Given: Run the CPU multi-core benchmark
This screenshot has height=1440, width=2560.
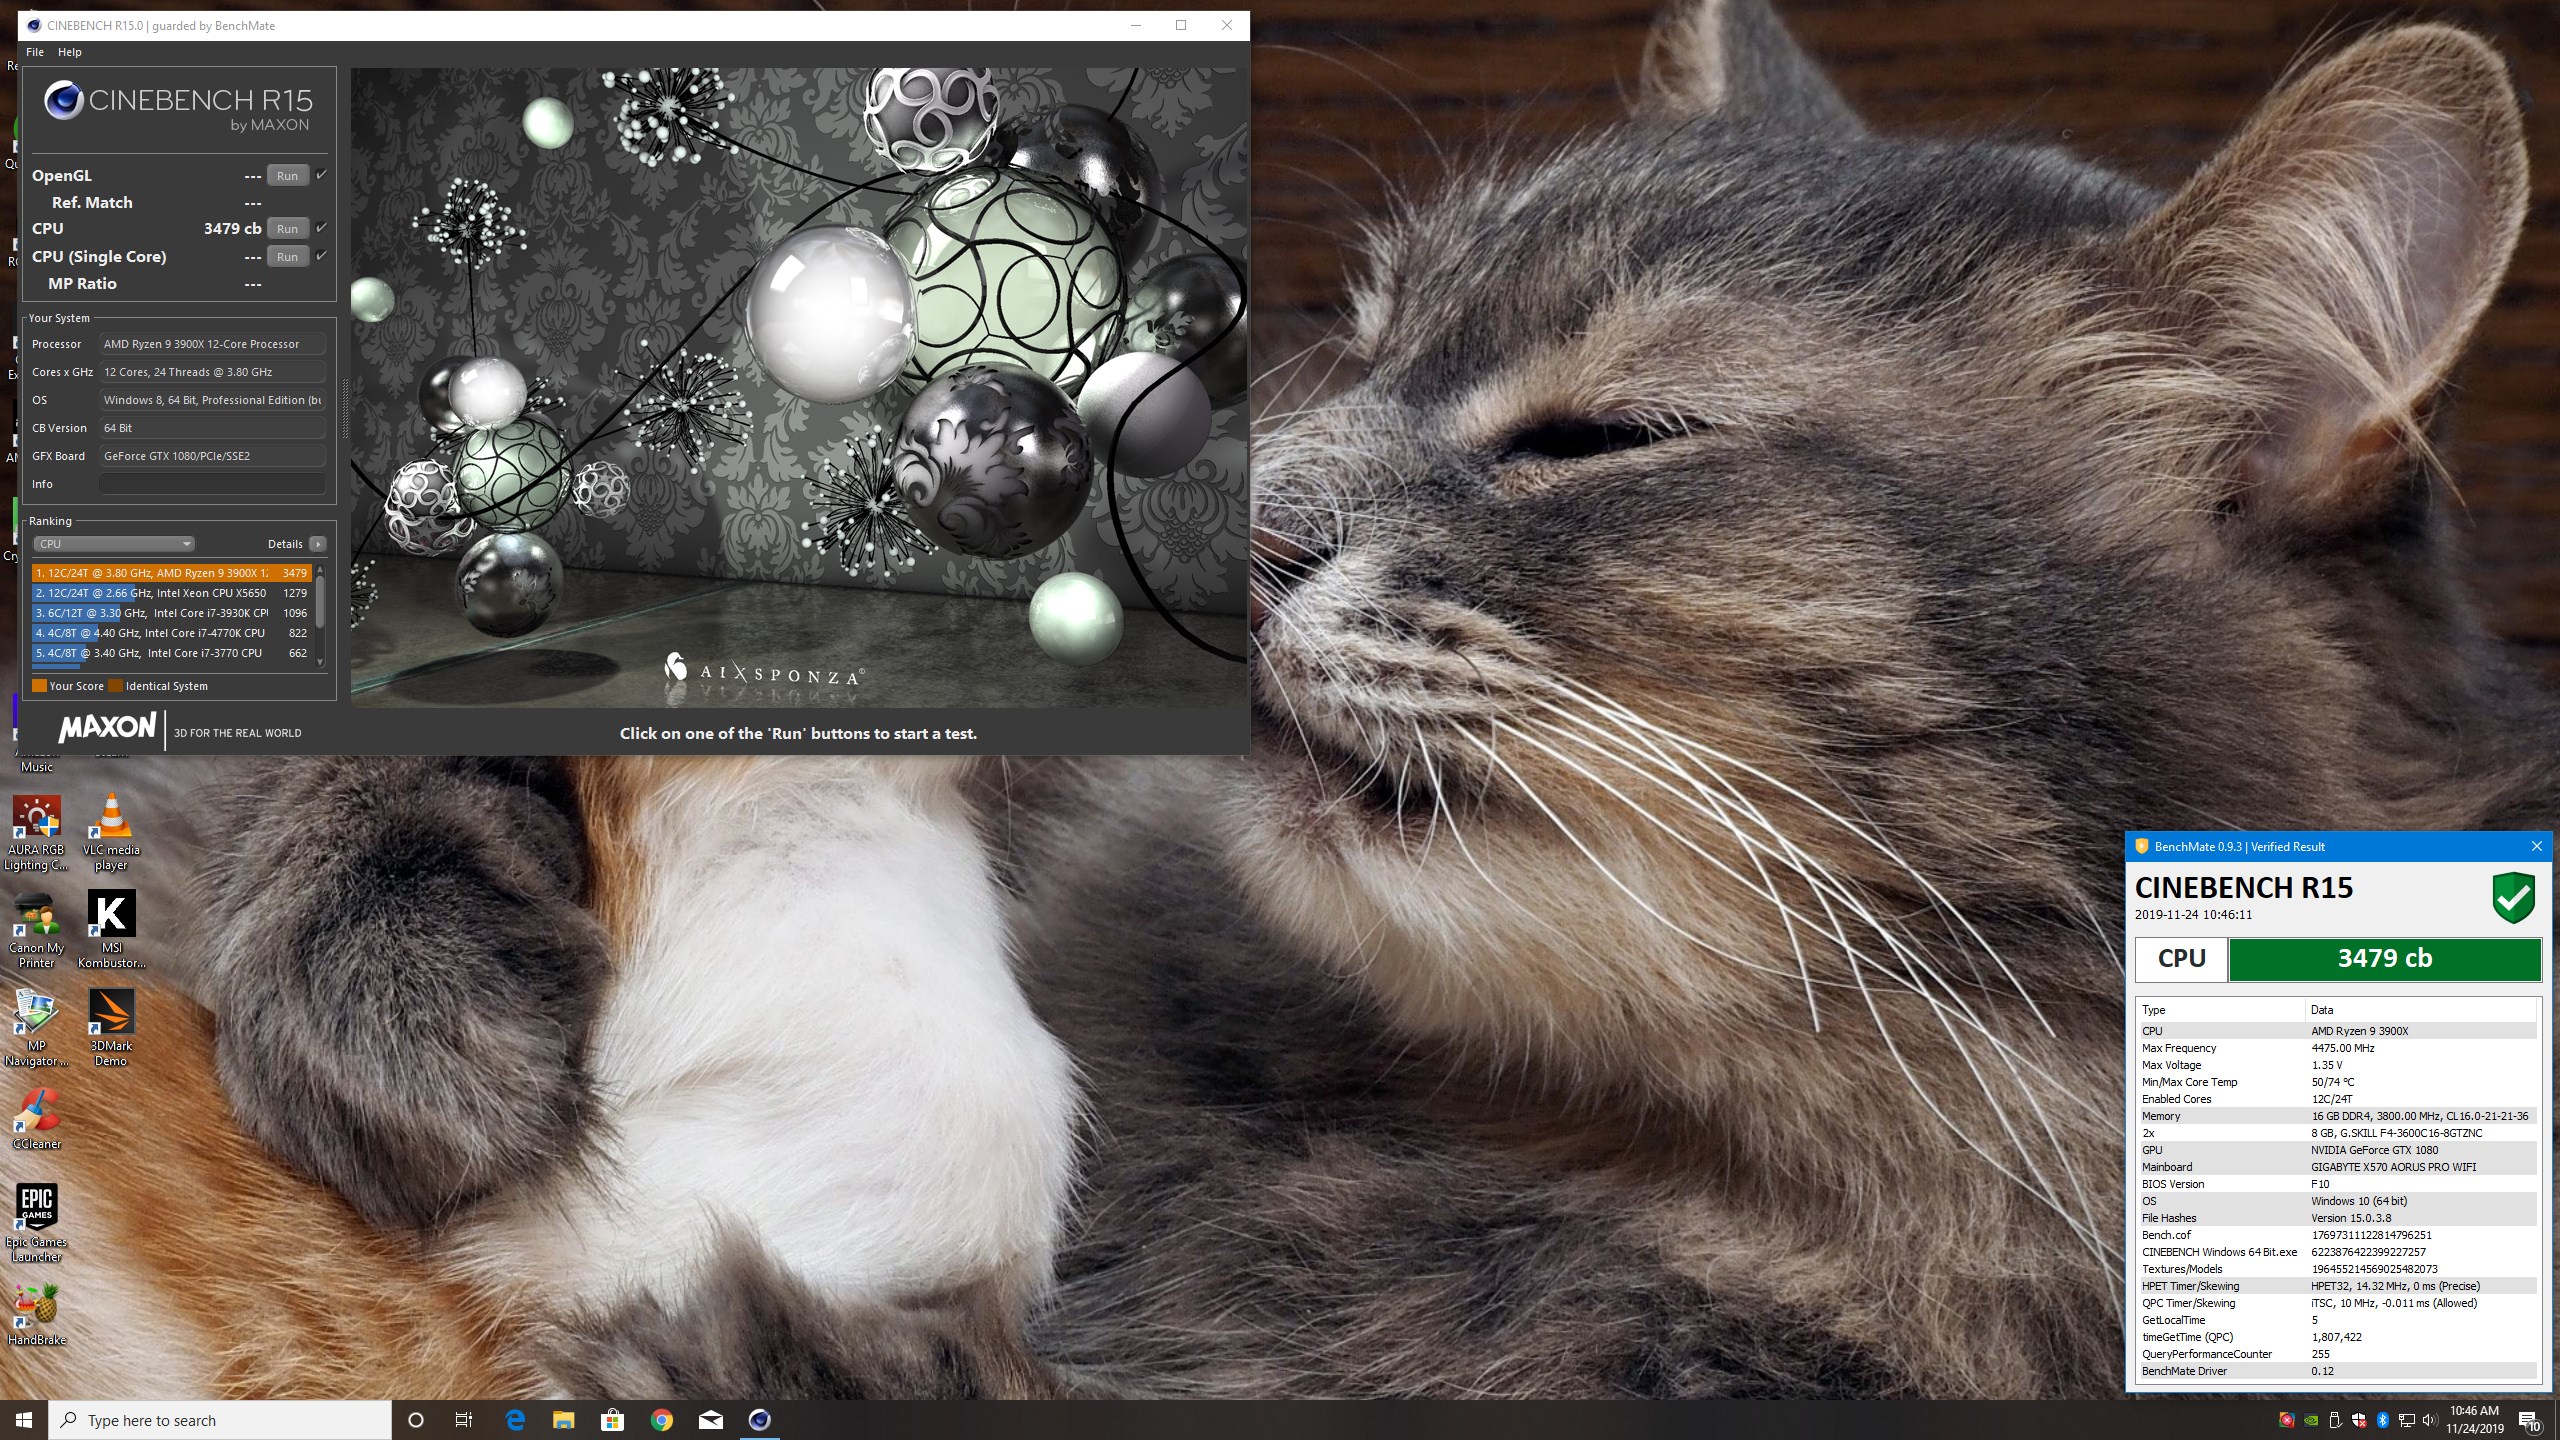Looking at the screenshot, I should [x=287, y=229].
